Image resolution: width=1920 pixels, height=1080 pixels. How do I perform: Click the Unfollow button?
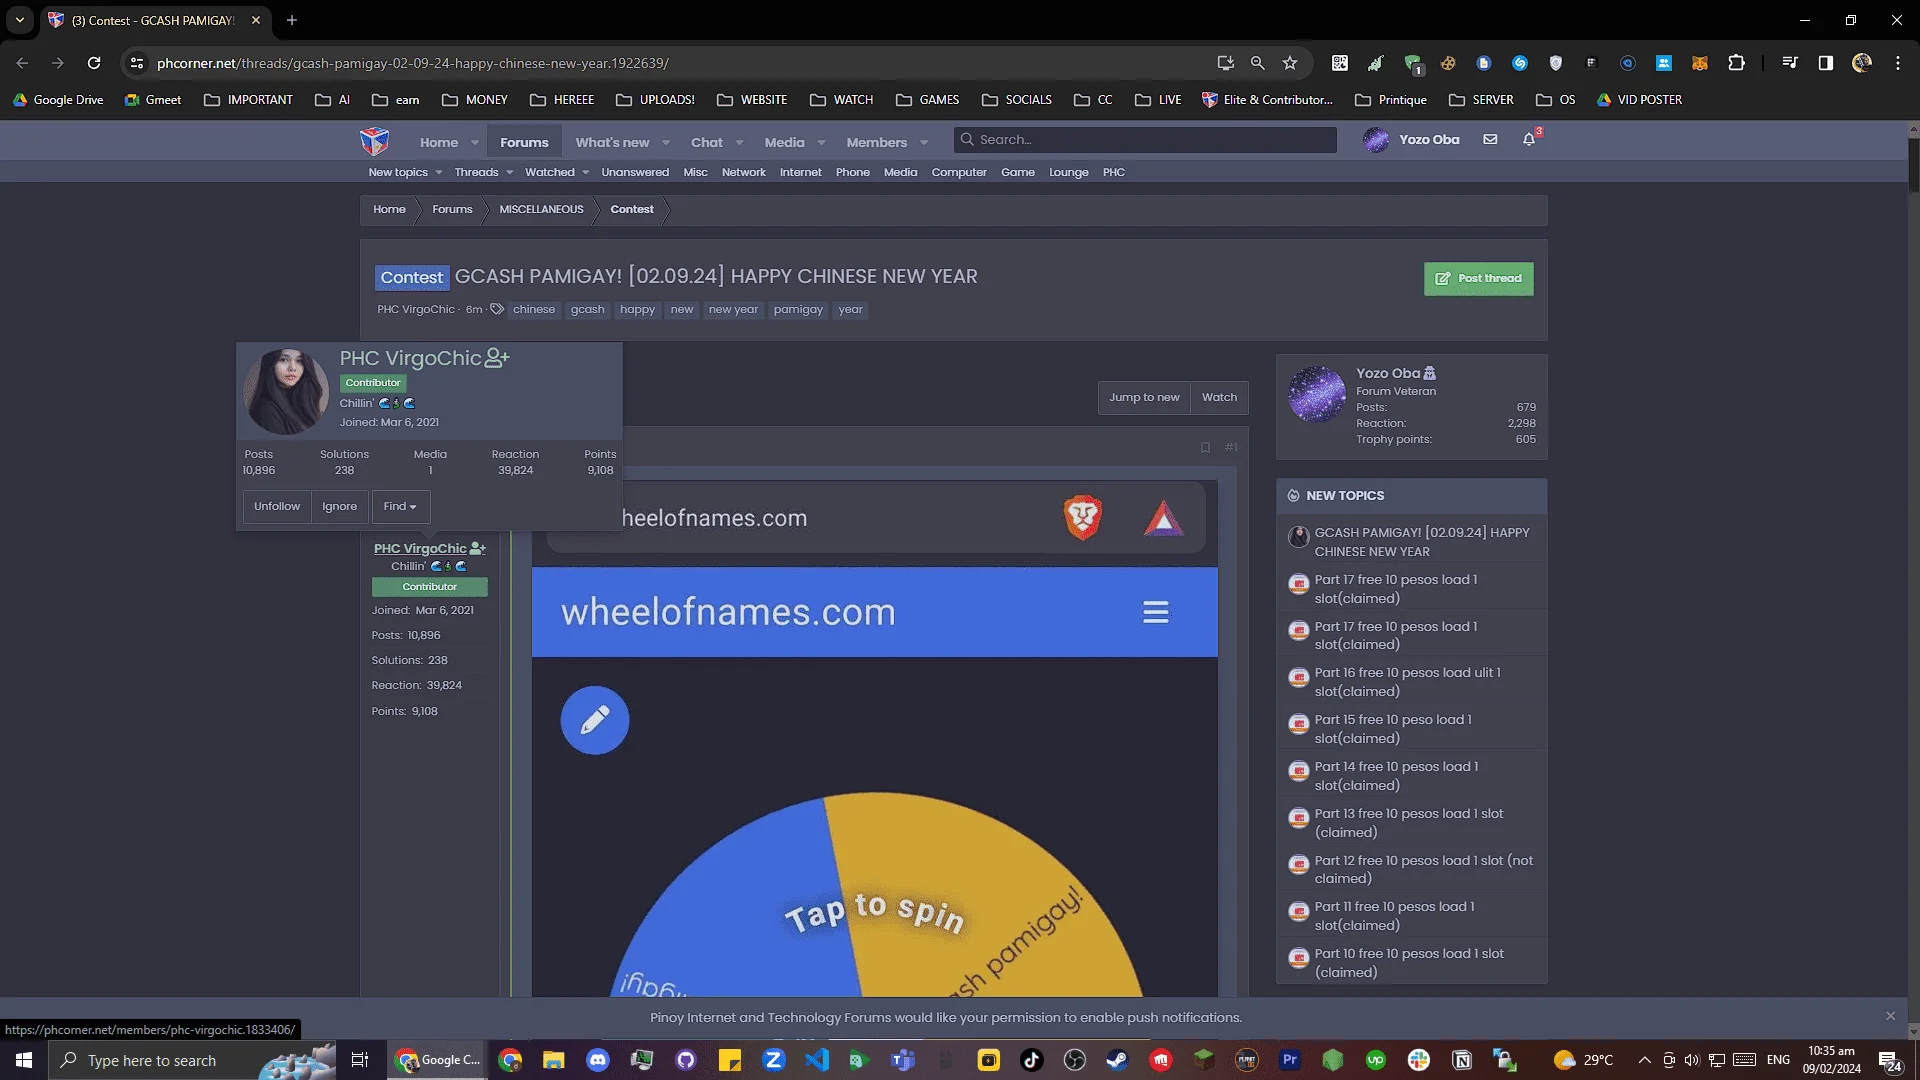[x=277, y=506]
